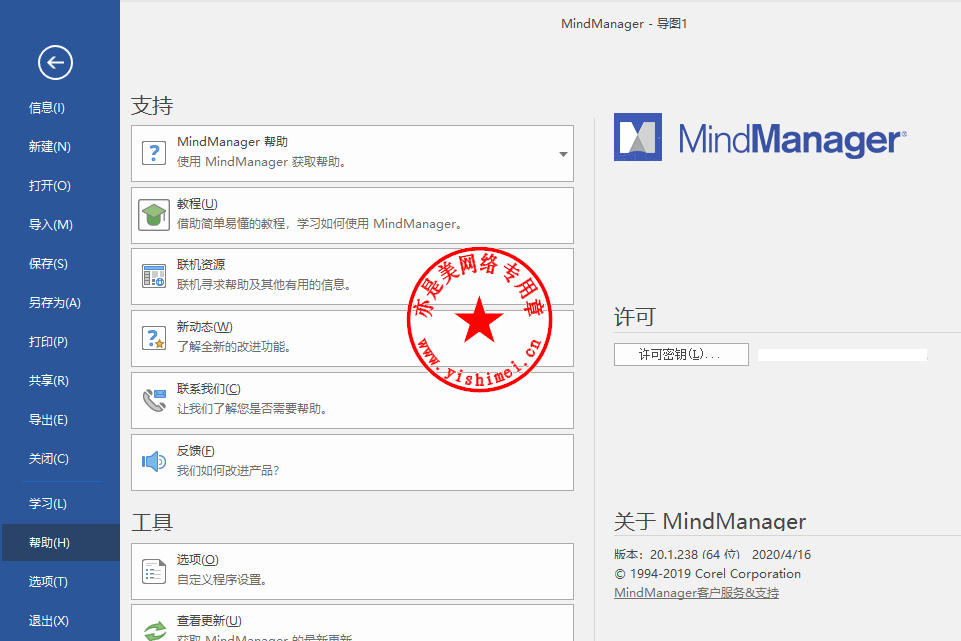
Task: Click the Contact Us (联系我们) phone icon
Action: [153, 400]
